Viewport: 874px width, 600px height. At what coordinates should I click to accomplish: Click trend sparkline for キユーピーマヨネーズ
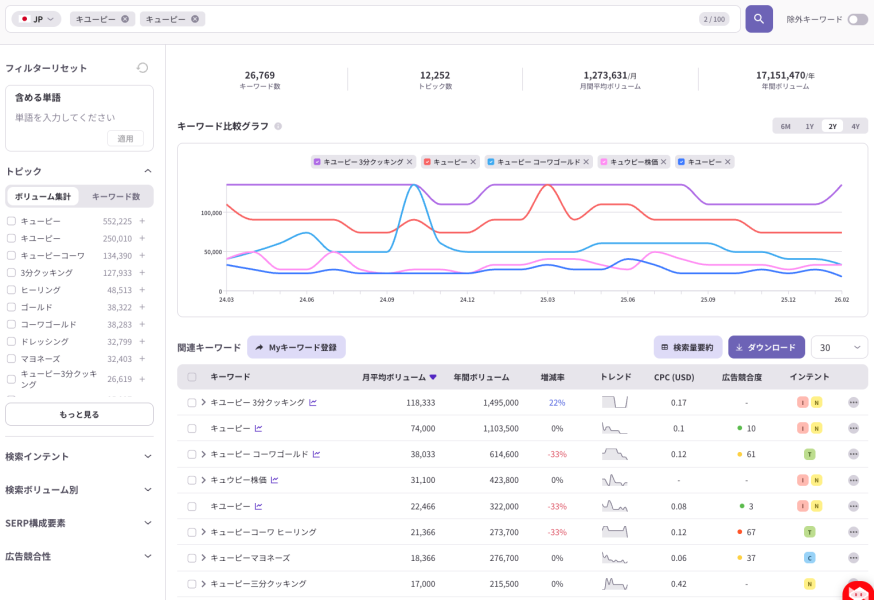[x=614, y=558]
